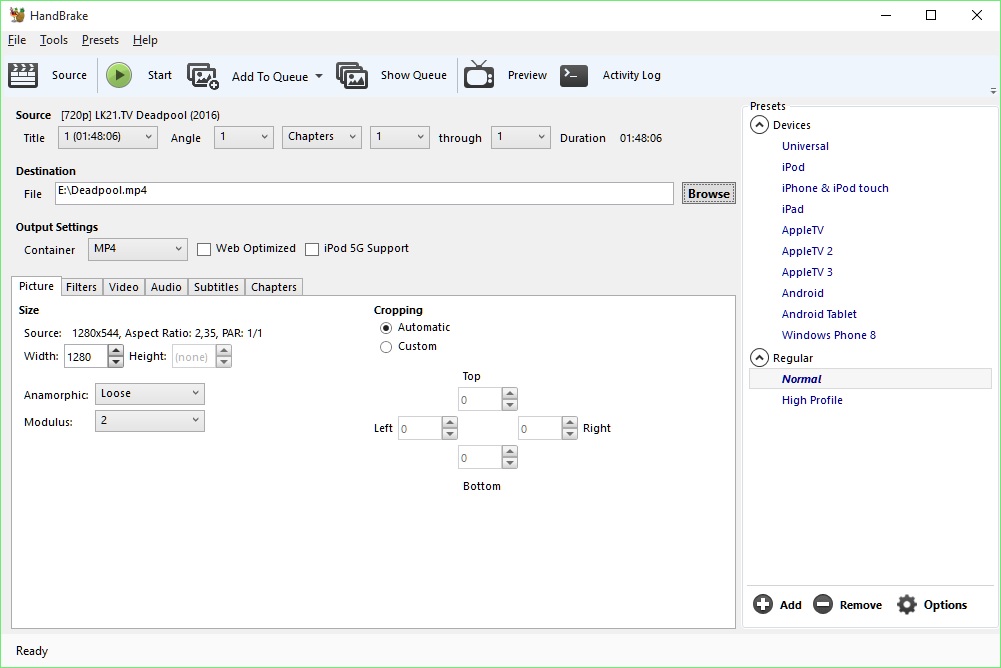Screen dimensions: 1001x668
Task: Select the Picture tab
Action: pyautogui.click(x=36, y=286)
